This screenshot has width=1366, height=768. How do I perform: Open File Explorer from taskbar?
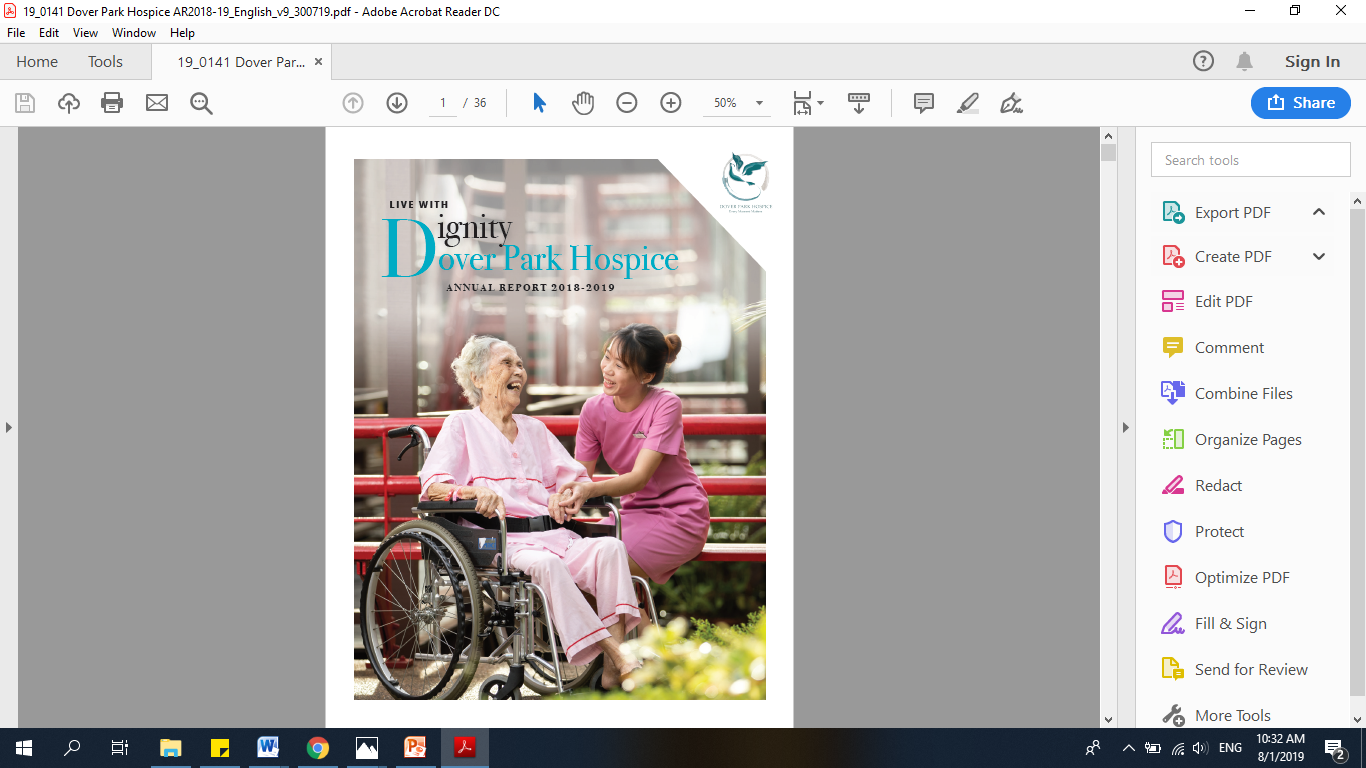click(x=171, y=748)
